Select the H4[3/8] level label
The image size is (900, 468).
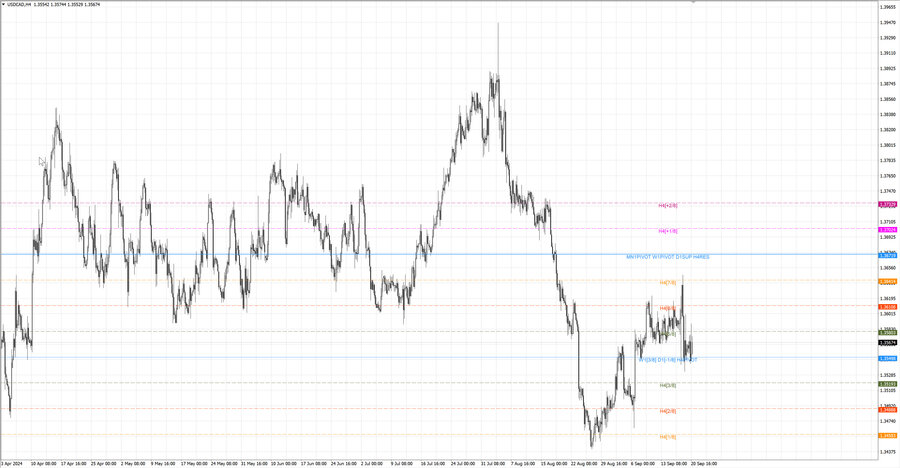coord(668,385)
